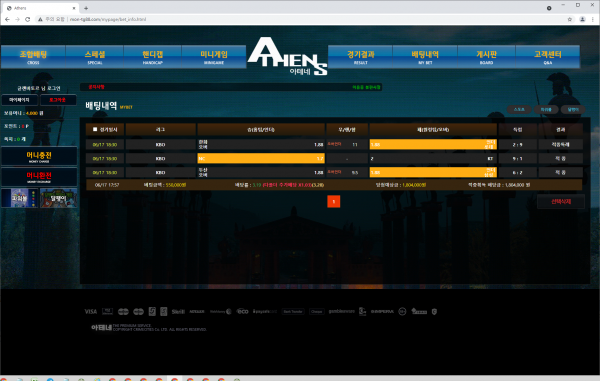
Task: Open a new browser tab with plus icon
Action: point(86,8)
